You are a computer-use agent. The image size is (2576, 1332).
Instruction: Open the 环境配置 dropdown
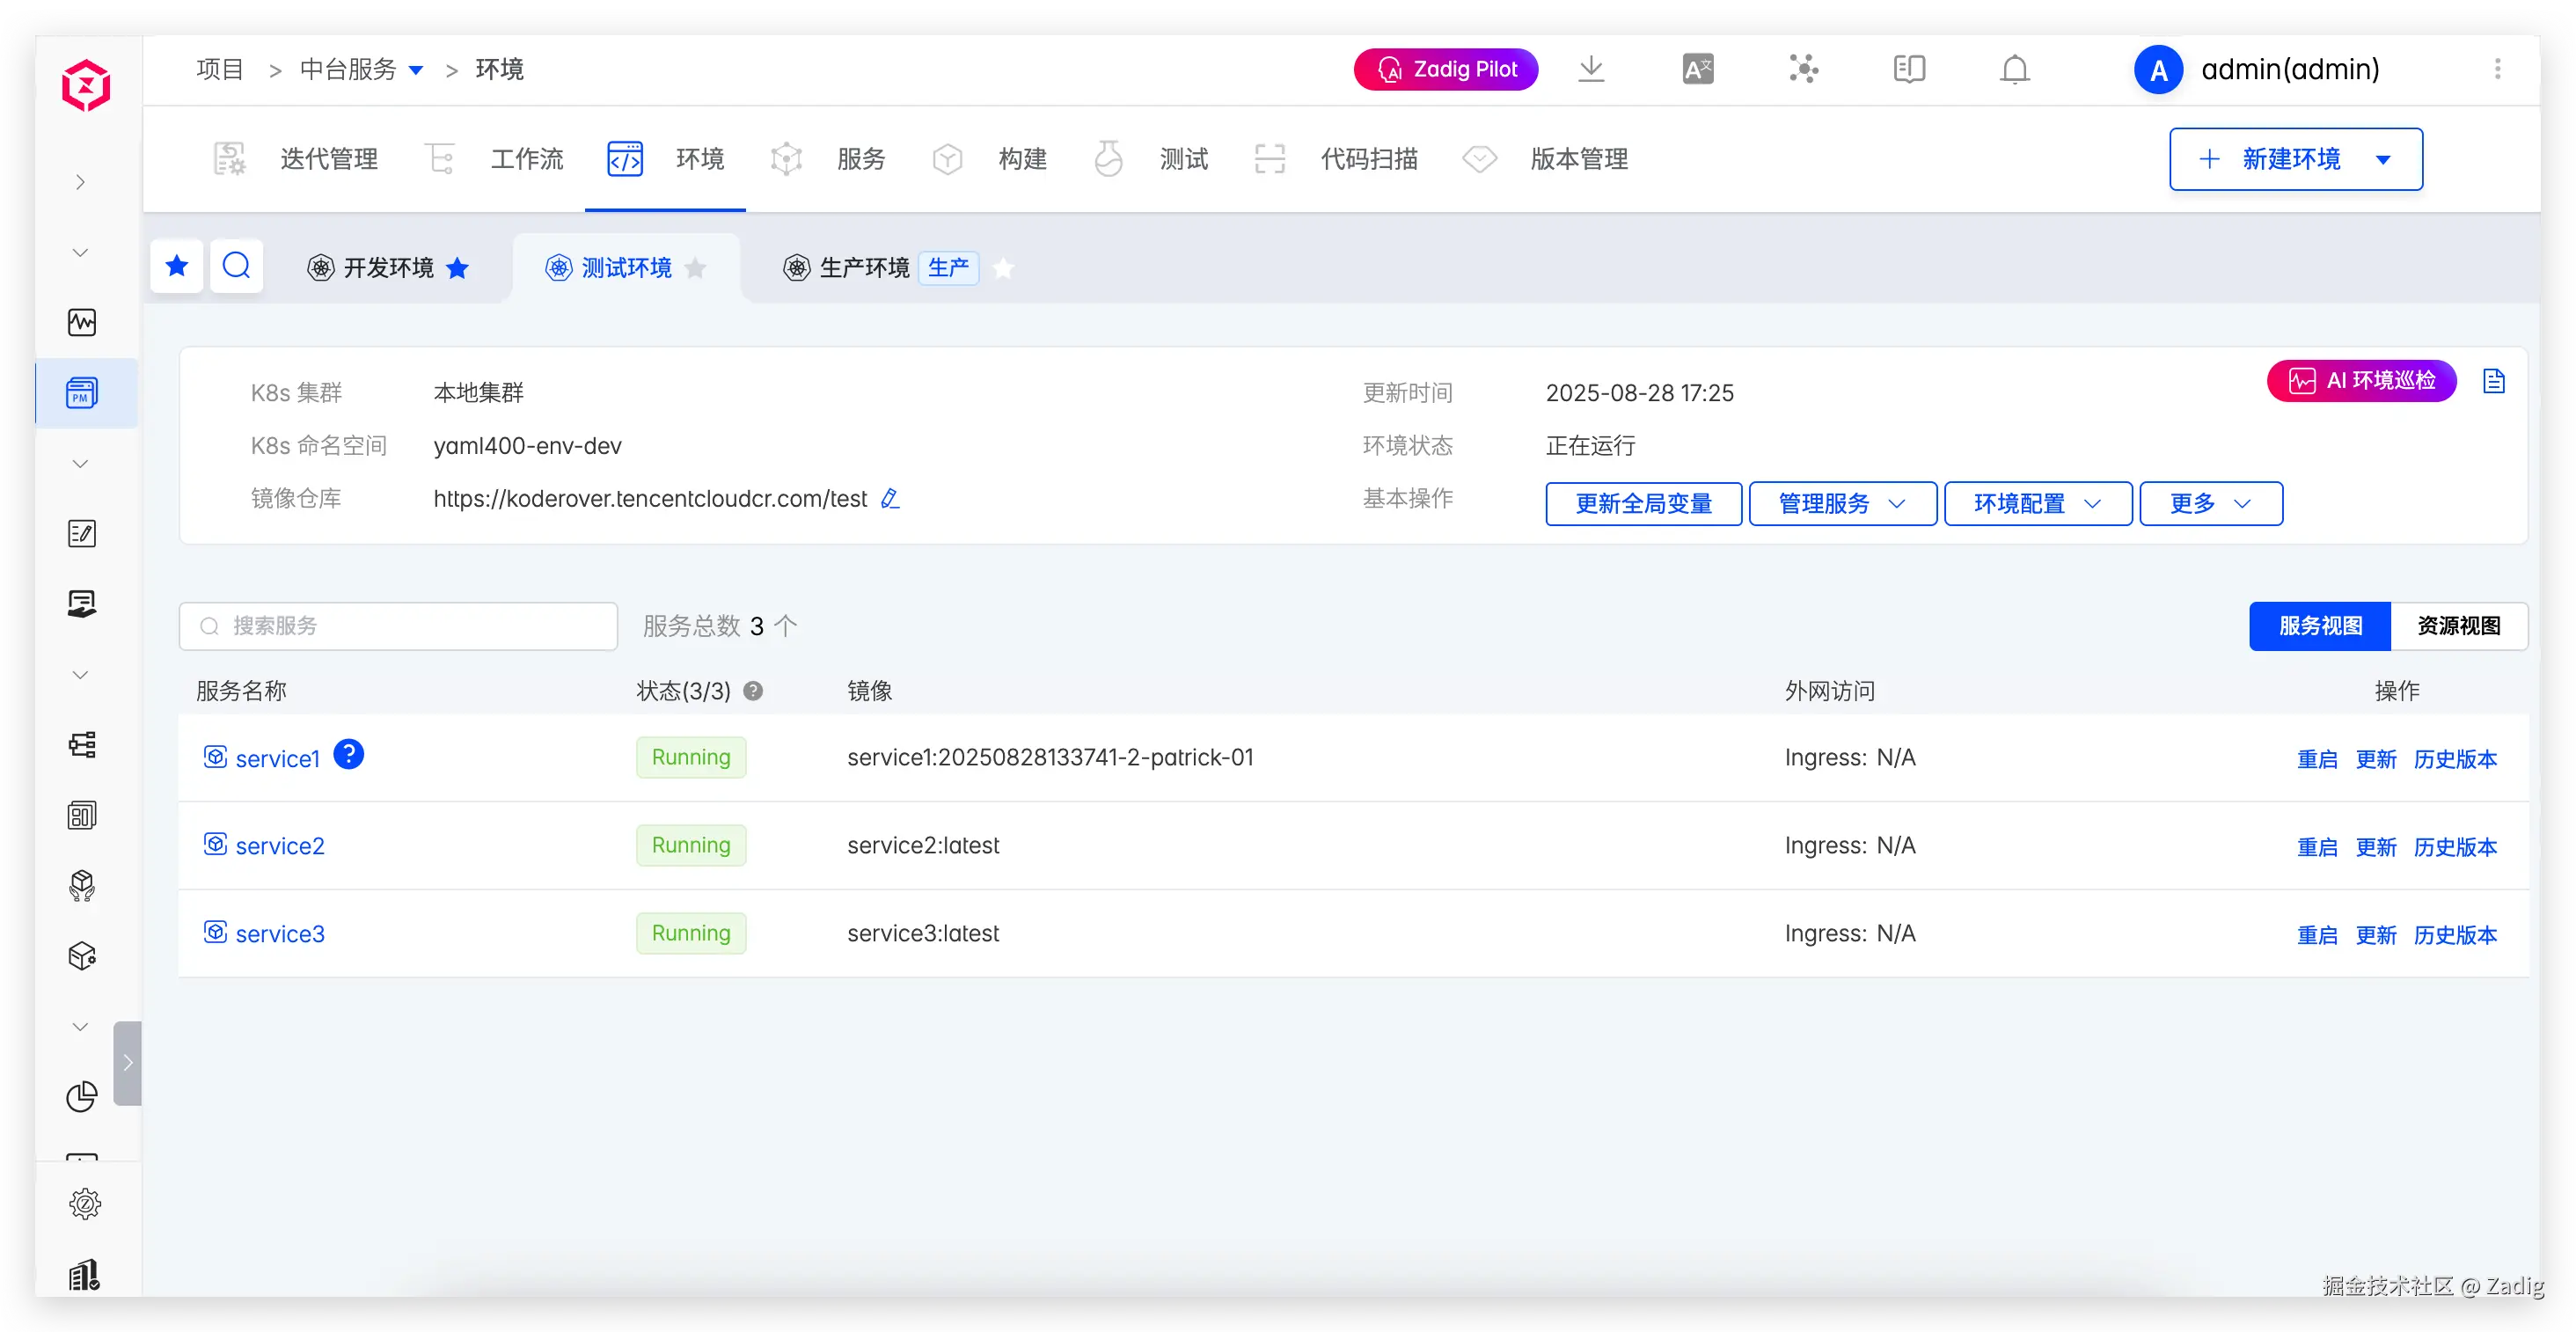point(2037,503)
